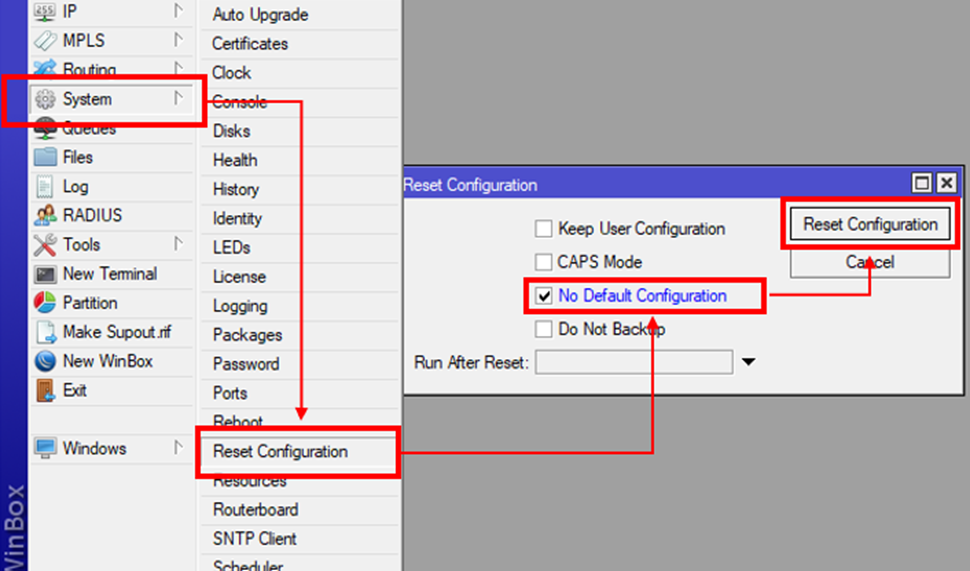The height and width of the screenshot is (571, 970).
Task: Click the RADIUS users icon
Action: pyautogui.click(x=45, y=215)
